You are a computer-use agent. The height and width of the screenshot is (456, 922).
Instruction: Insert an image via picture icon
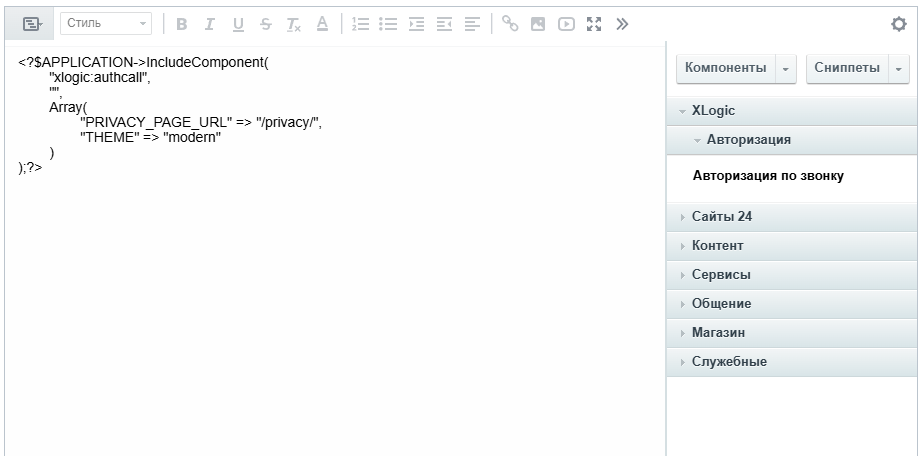[x=538, y=23]
